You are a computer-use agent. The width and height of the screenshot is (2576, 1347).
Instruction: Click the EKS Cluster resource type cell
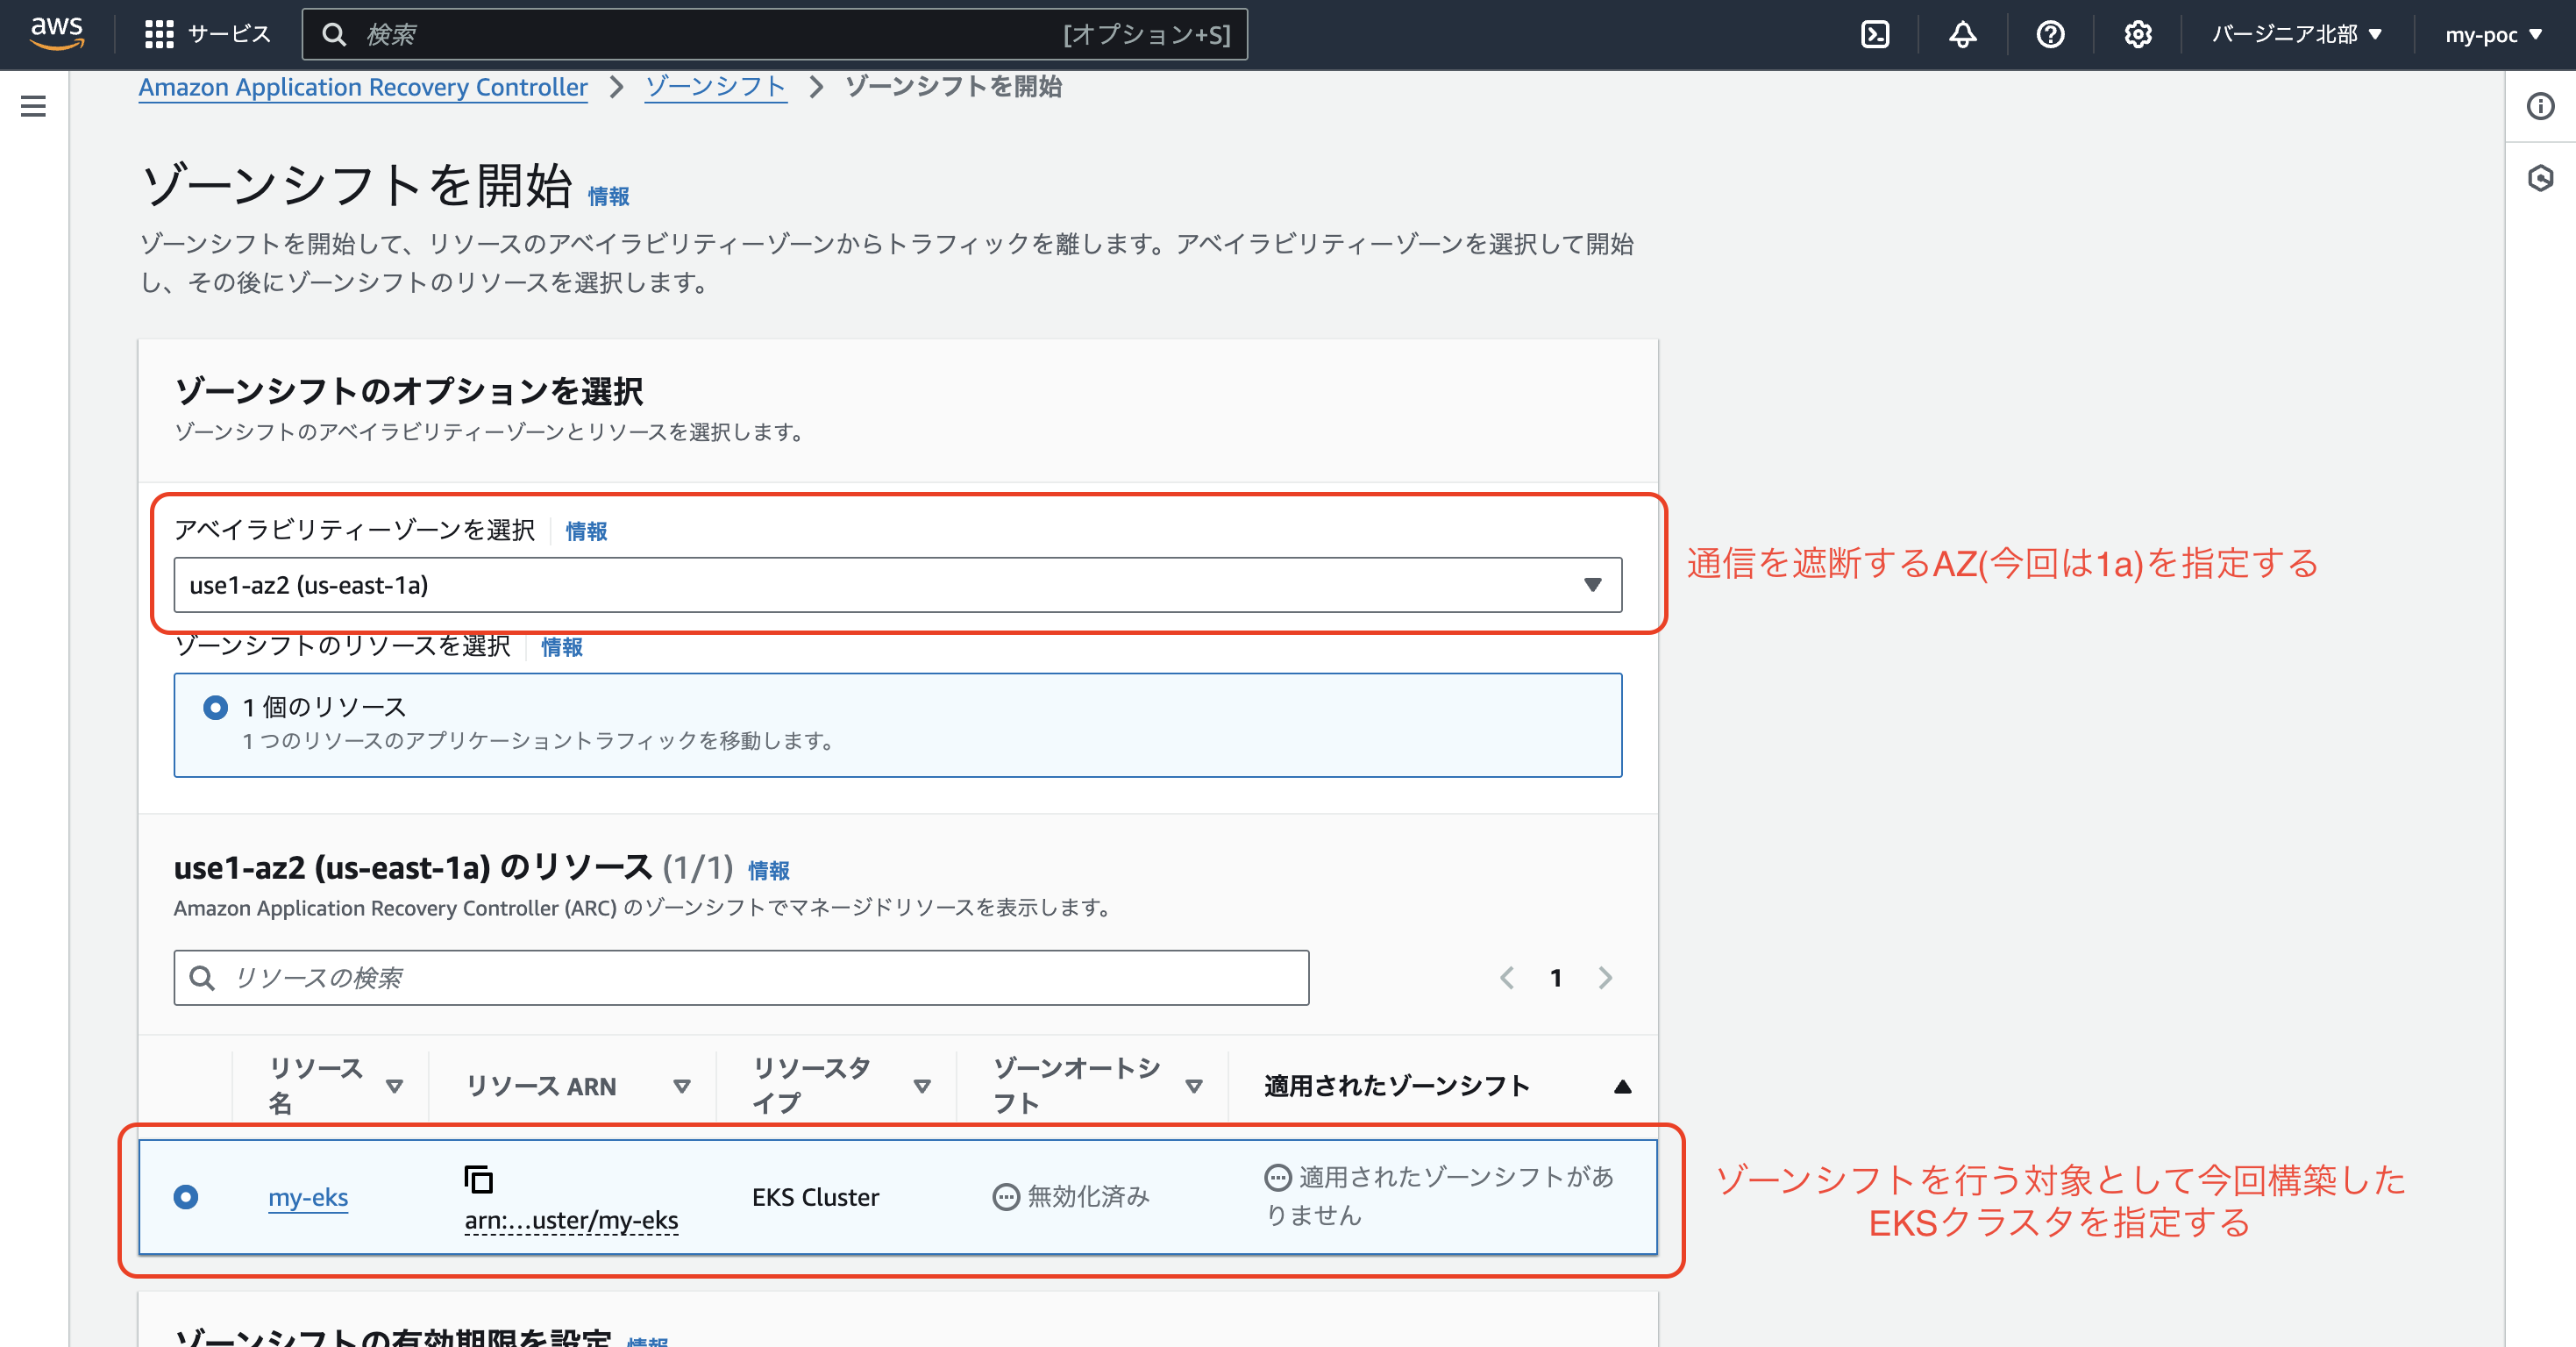point(815,1197)
